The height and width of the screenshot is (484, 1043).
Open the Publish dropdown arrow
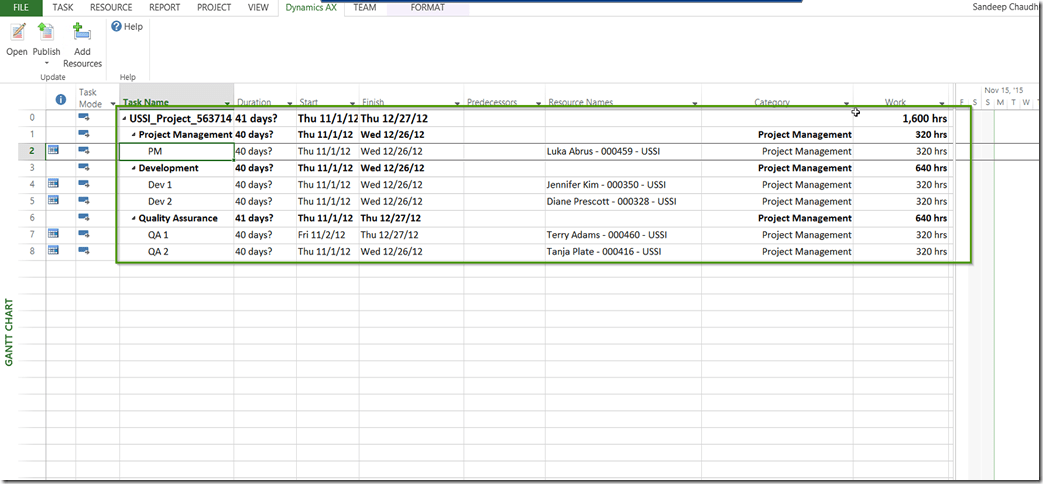tap(46, 63)
